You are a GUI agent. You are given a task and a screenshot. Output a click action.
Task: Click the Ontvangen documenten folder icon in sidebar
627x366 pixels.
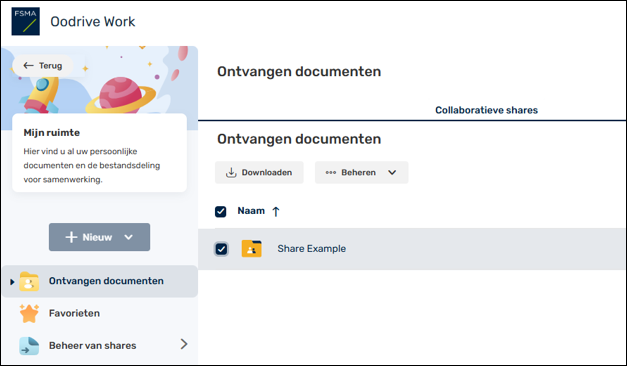tap(29, 281)
